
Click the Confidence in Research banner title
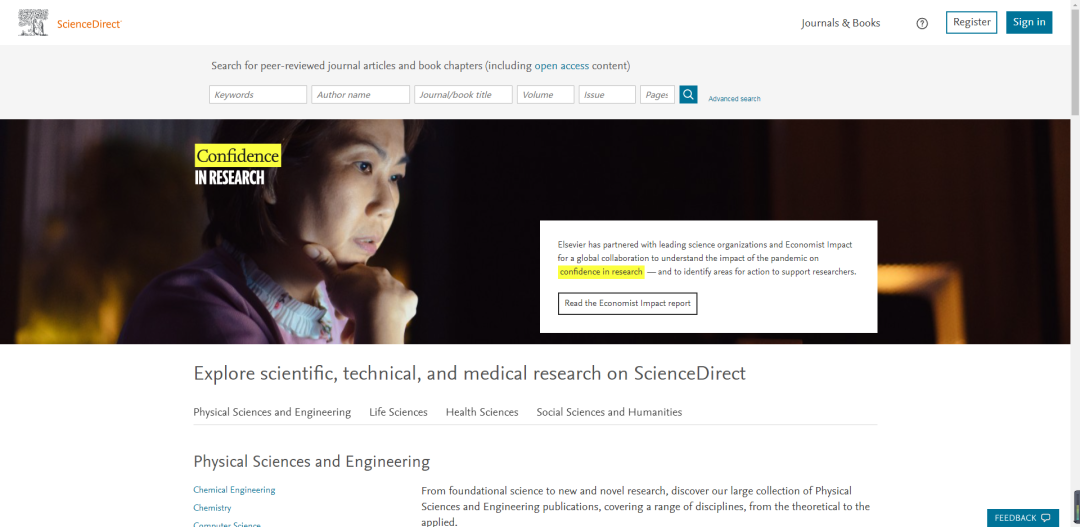coord(238,165)
